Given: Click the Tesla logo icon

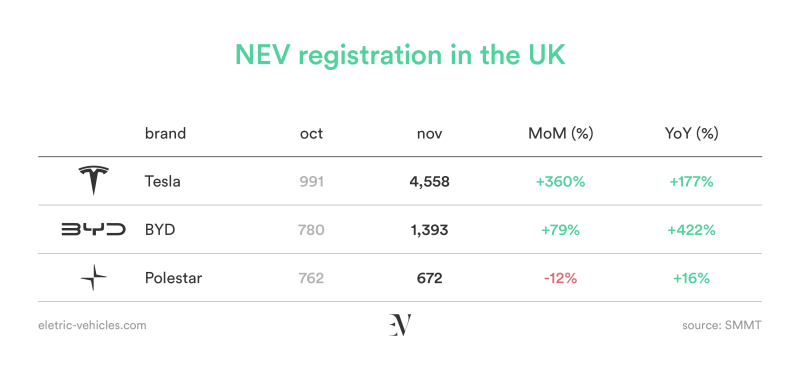Looking at the screenshot, I should pyautogui.click(x=93, y=181).
